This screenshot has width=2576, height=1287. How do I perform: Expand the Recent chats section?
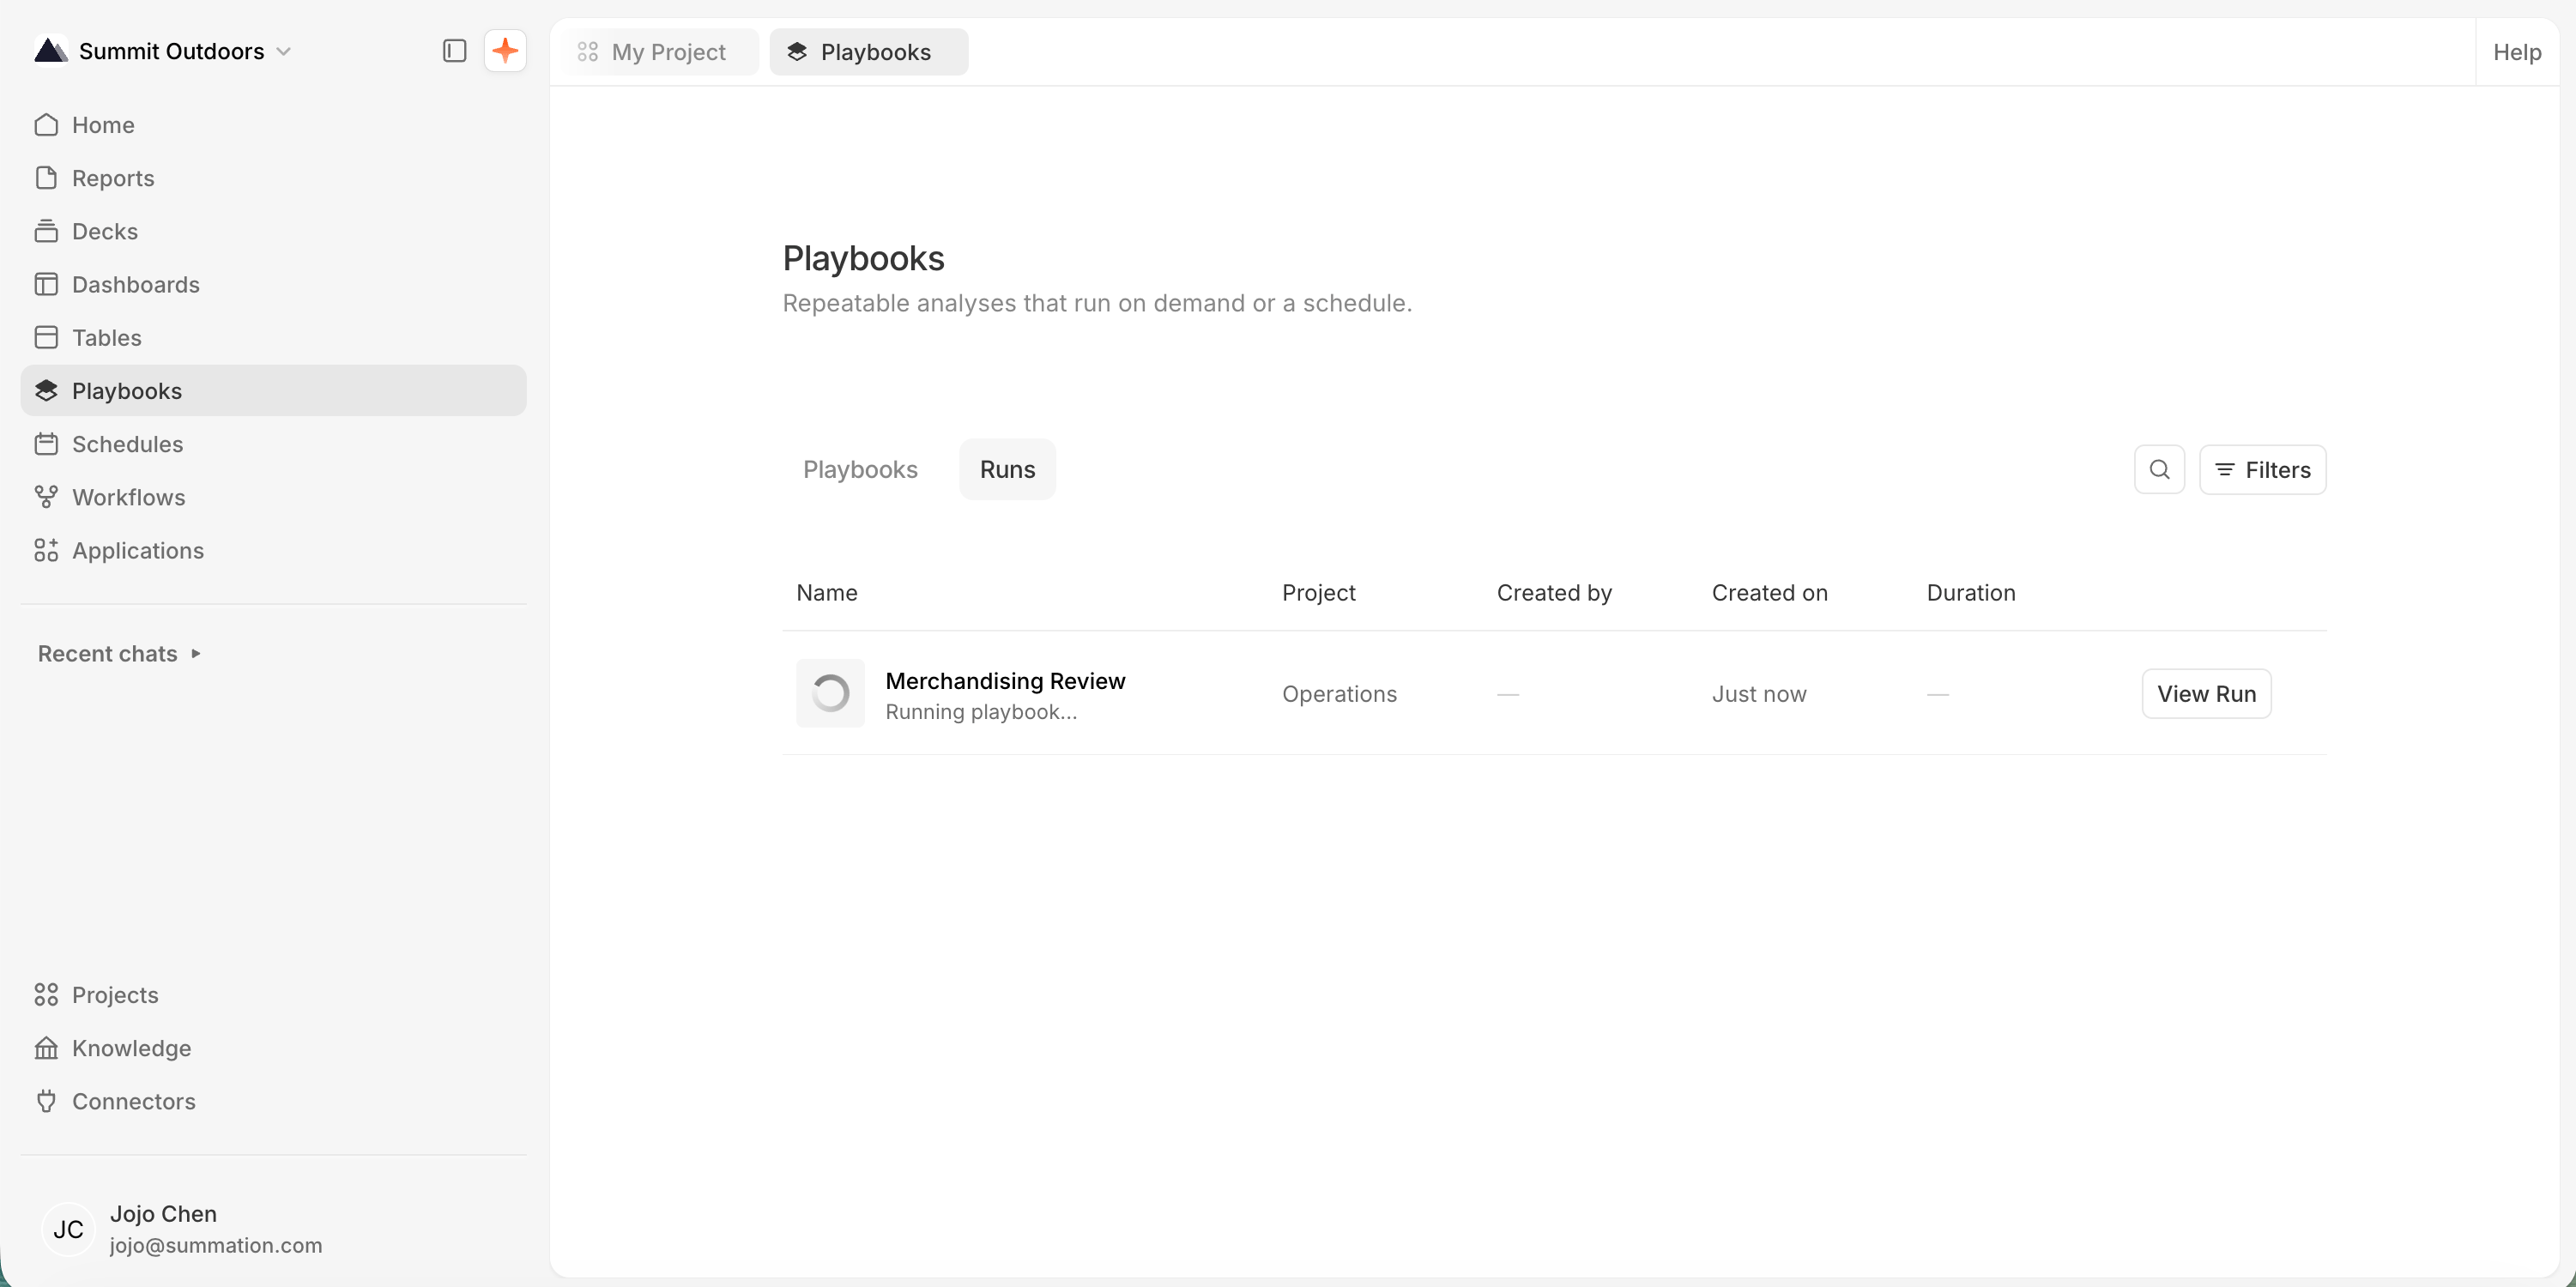[120, 653]
